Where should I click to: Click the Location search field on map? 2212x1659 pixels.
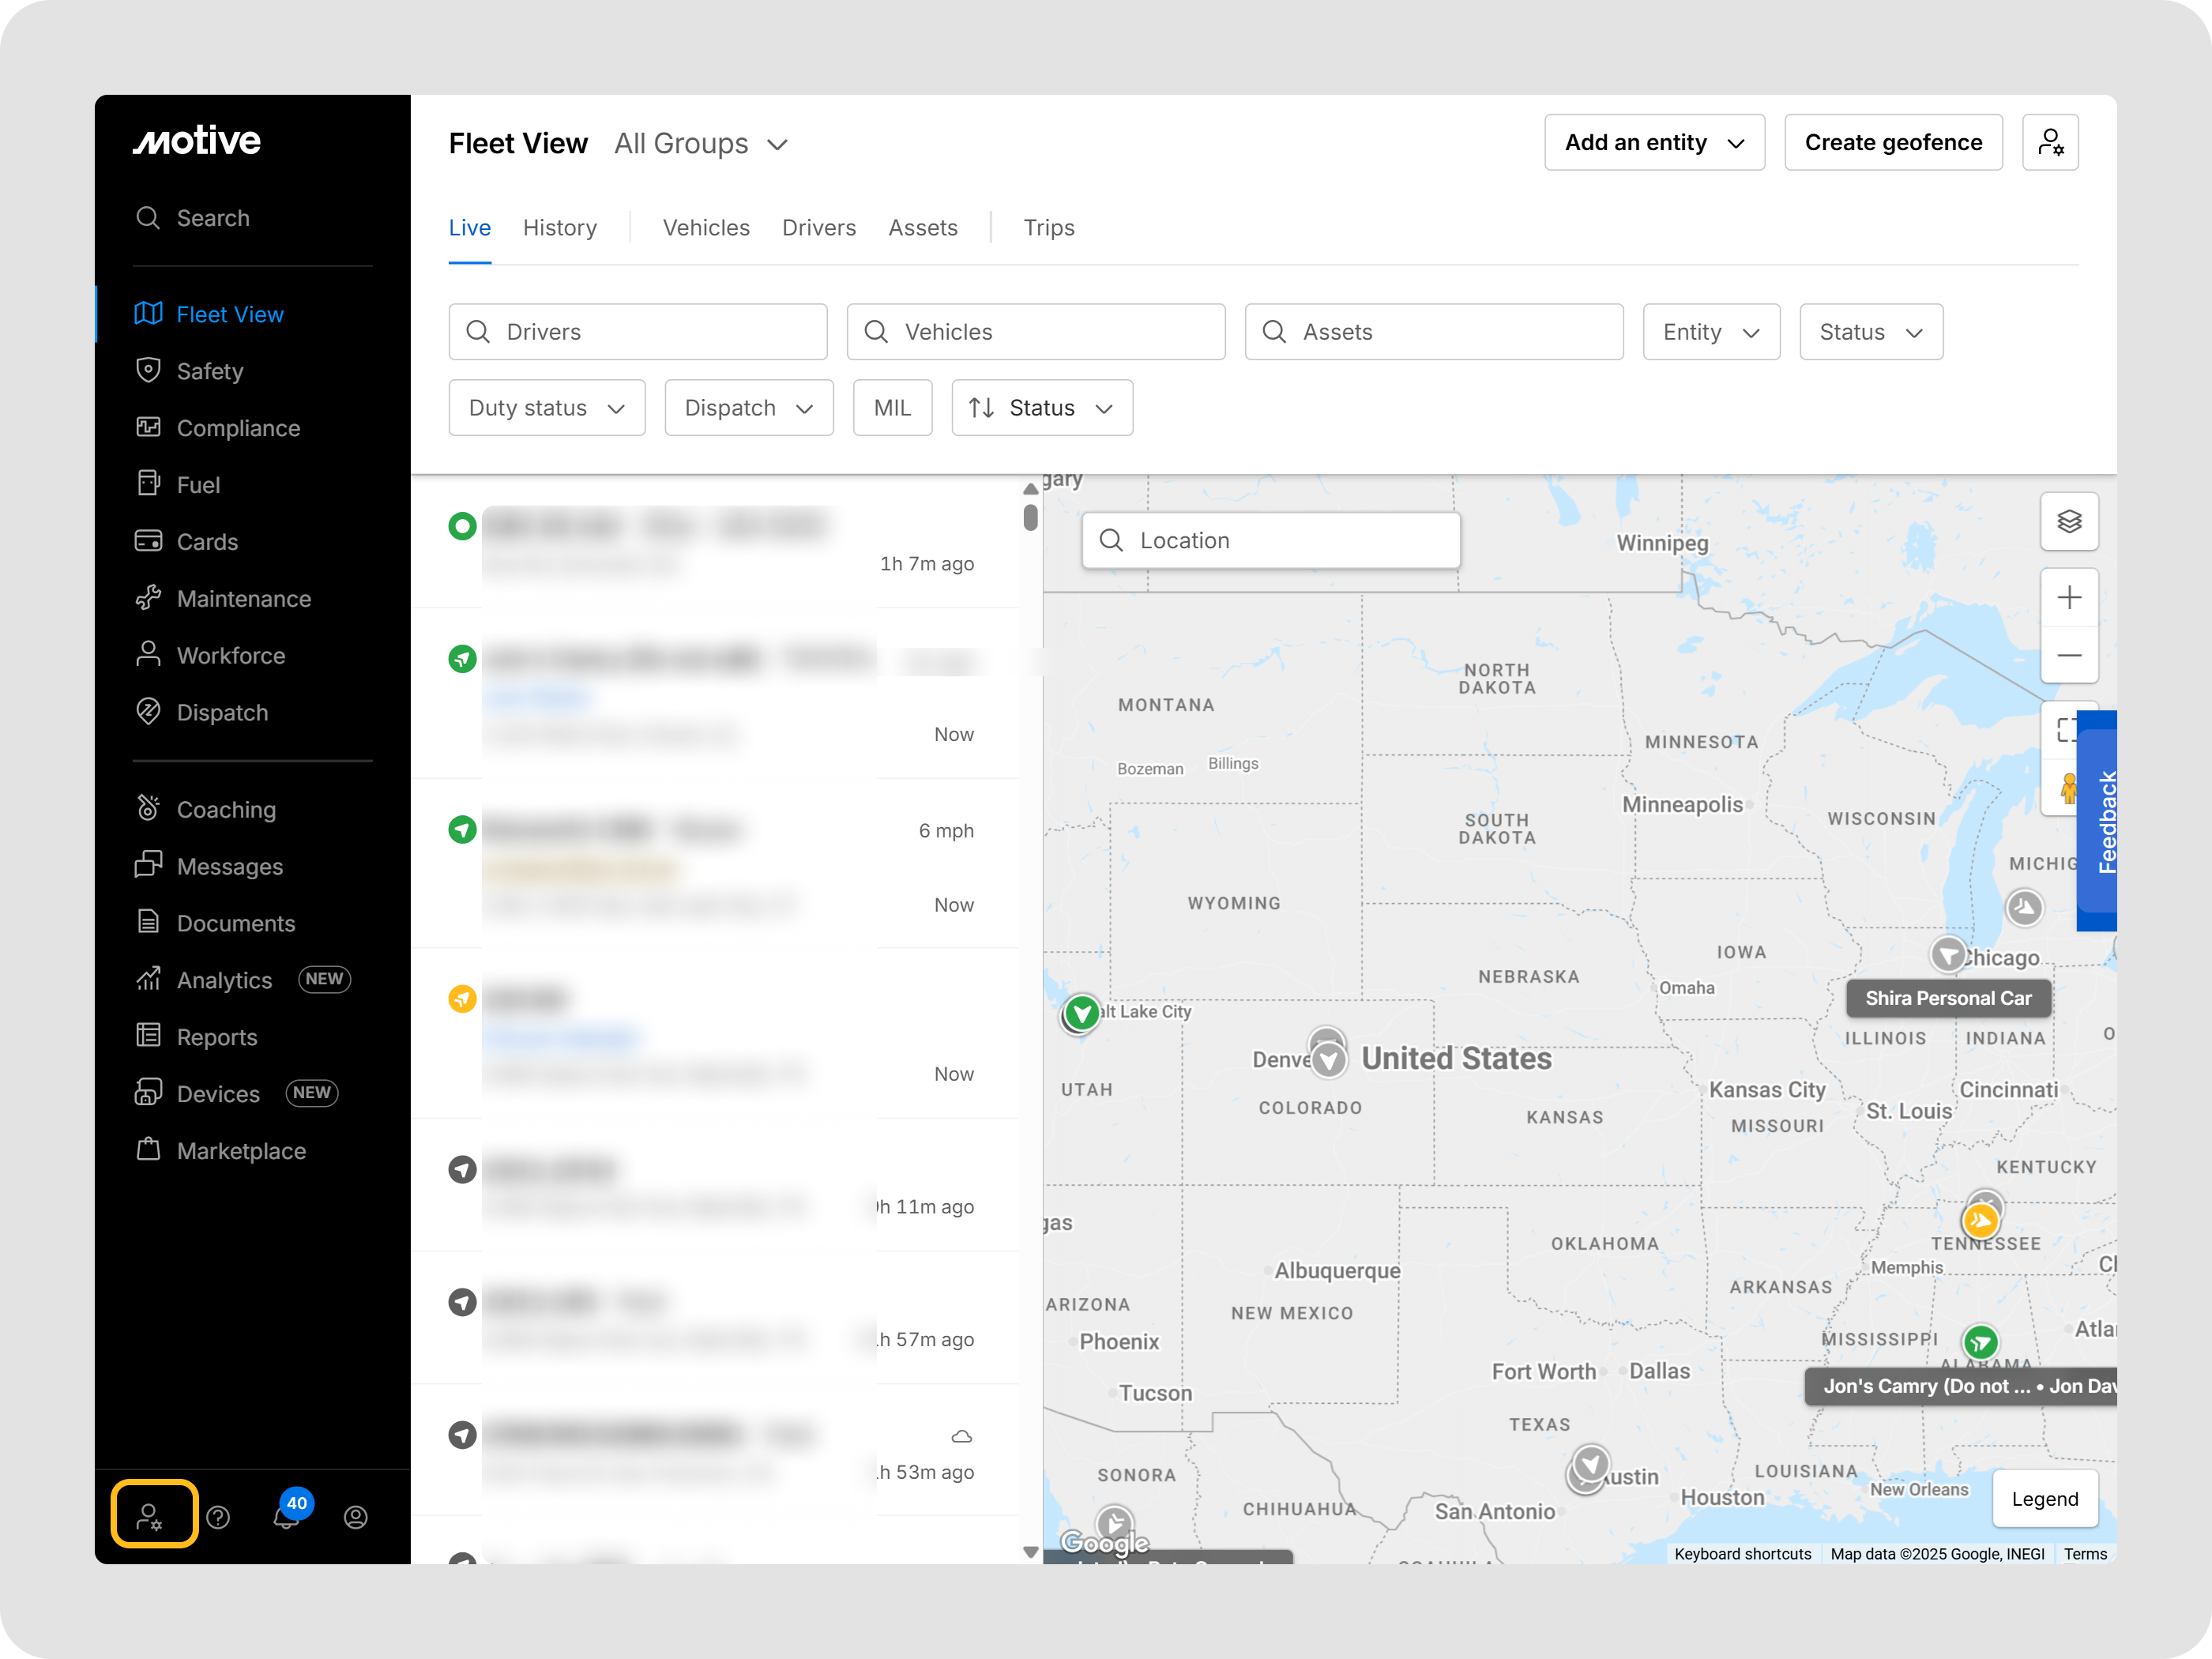[1270, 541]
